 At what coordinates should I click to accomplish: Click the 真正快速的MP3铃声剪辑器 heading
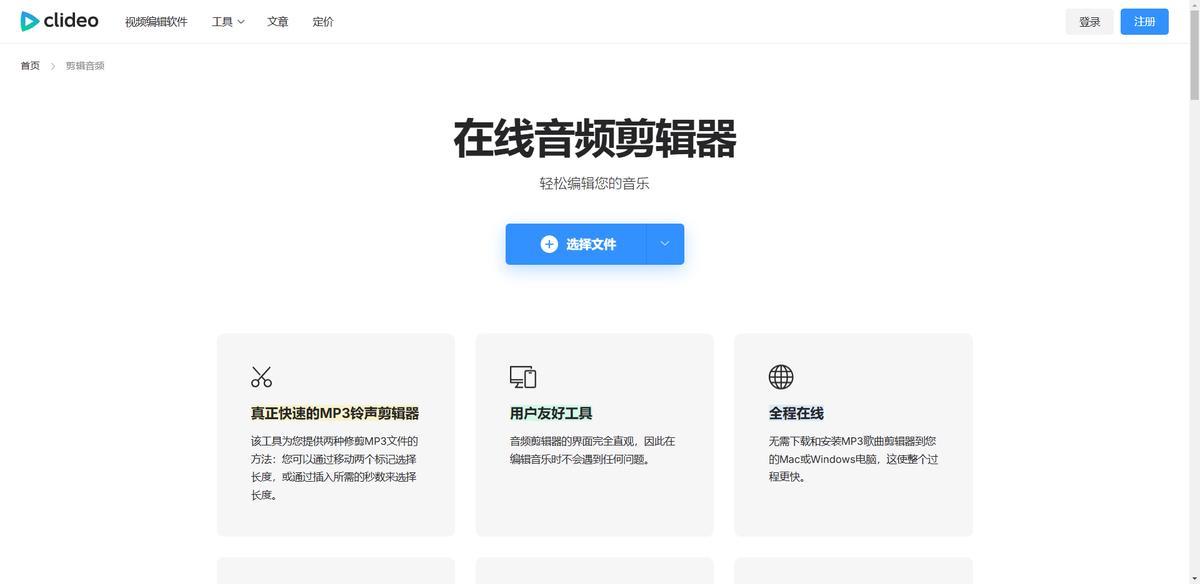point(335,413)
